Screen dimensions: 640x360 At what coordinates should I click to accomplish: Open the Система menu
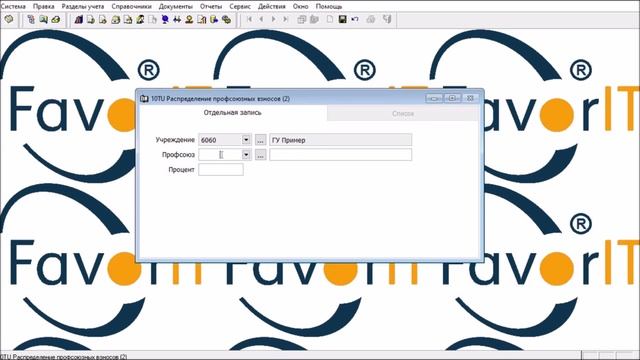click(13, 6)
